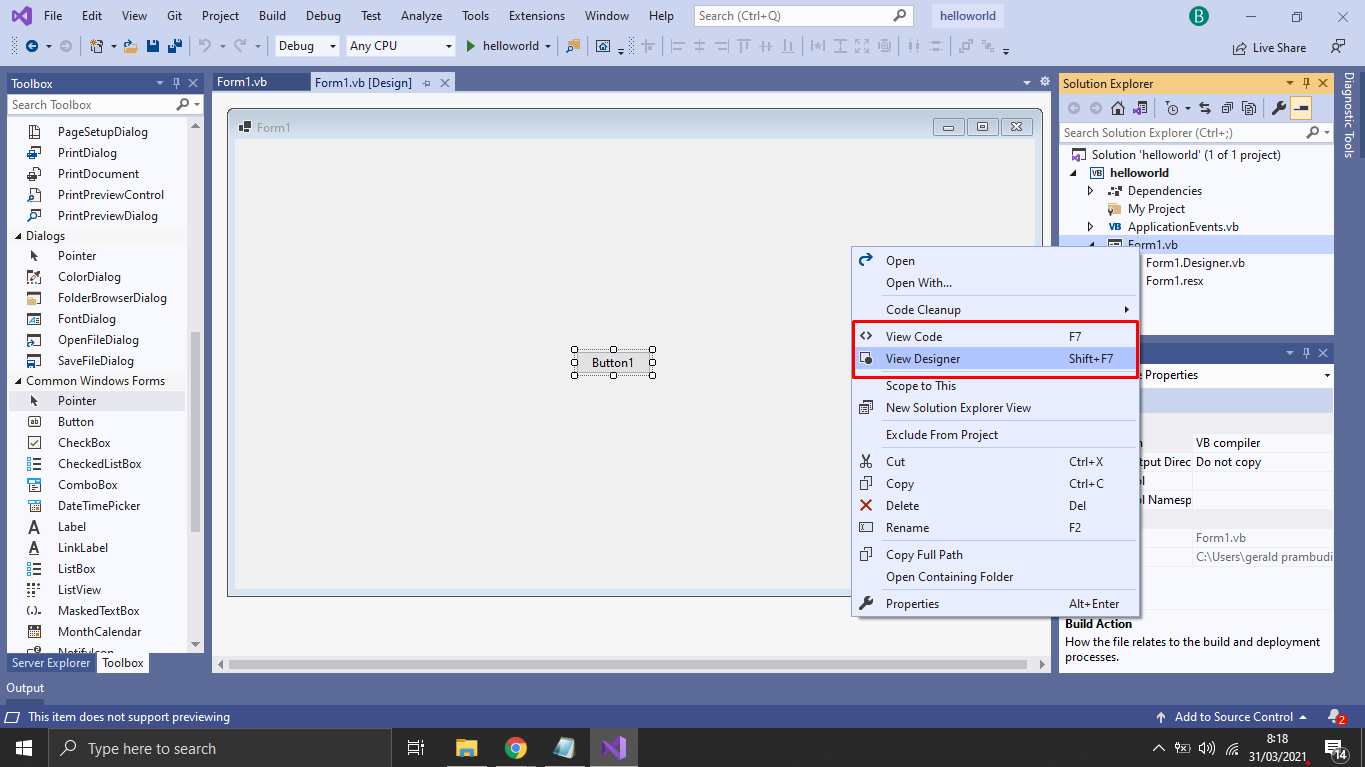The width and height of the screenshot is (1365, 767).
Task: Choose View Code from the context menu
Action: point(912,336)
